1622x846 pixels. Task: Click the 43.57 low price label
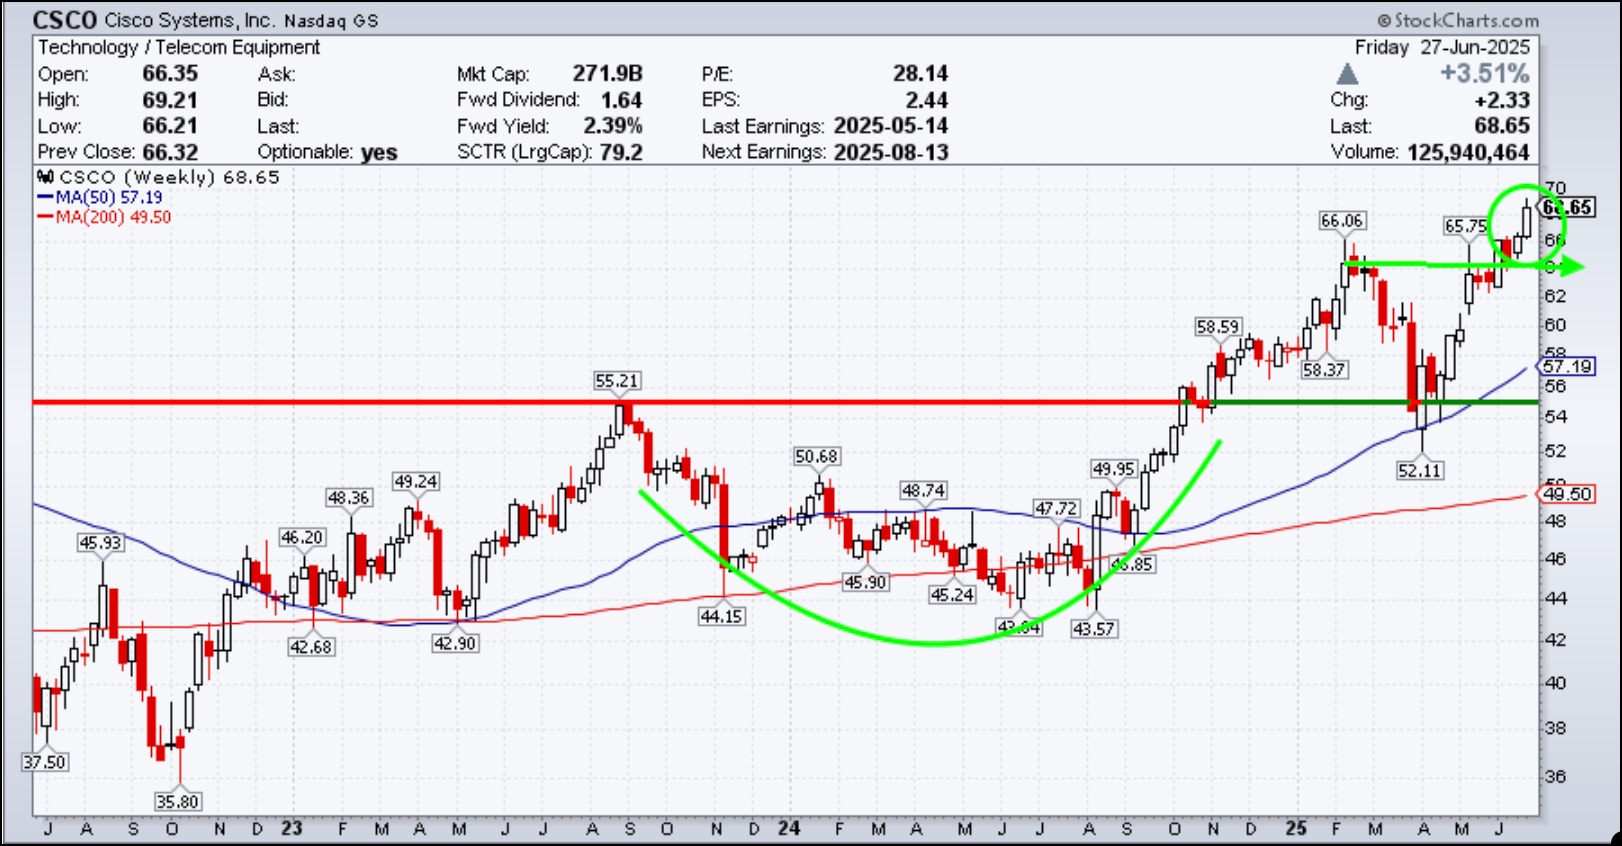1093,629
